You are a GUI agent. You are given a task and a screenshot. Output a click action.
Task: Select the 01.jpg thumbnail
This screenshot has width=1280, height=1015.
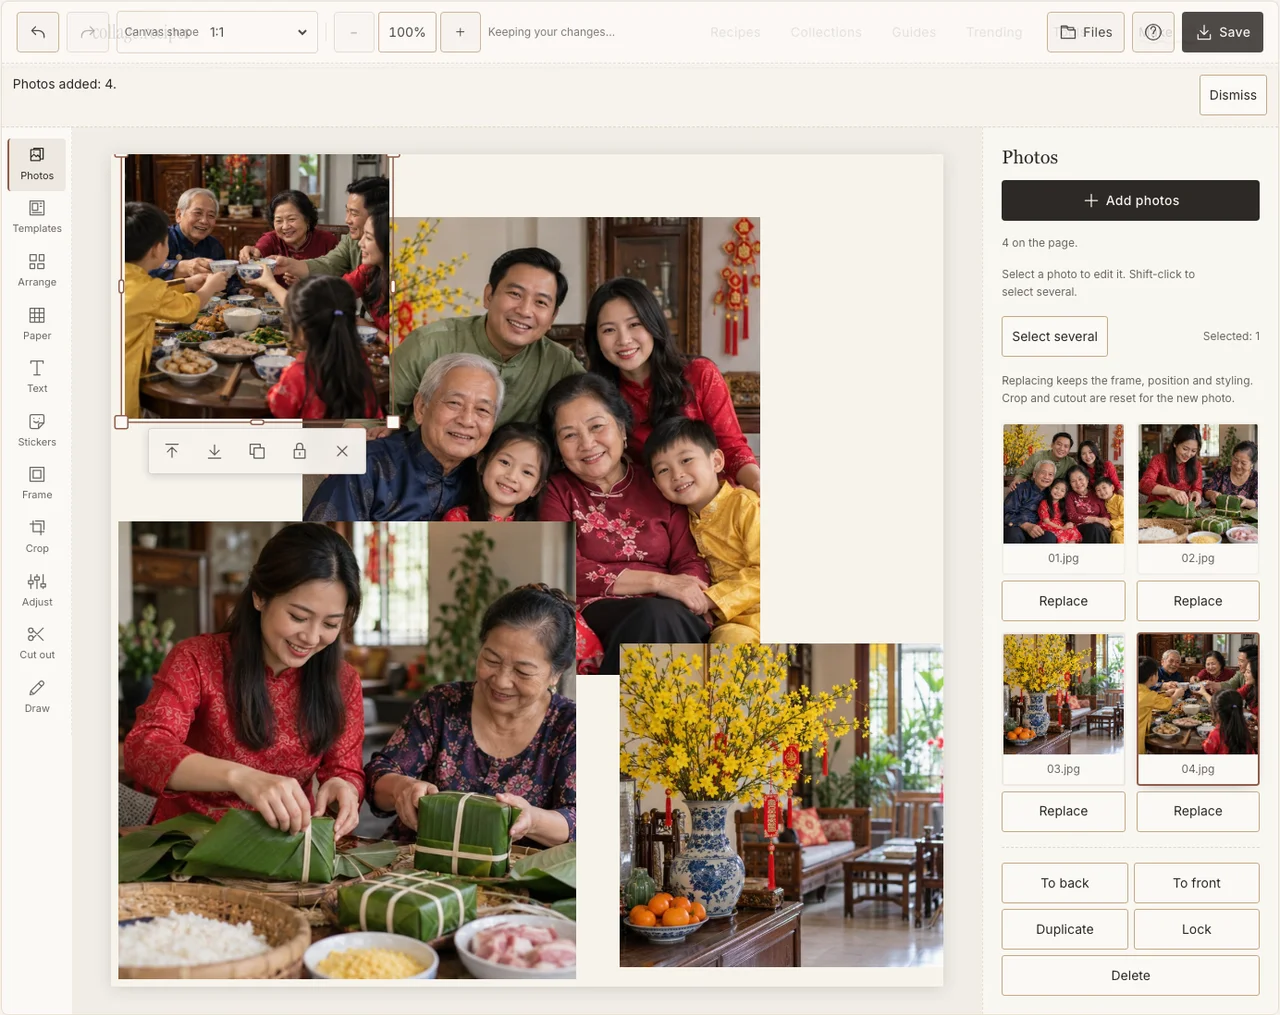1063,497
